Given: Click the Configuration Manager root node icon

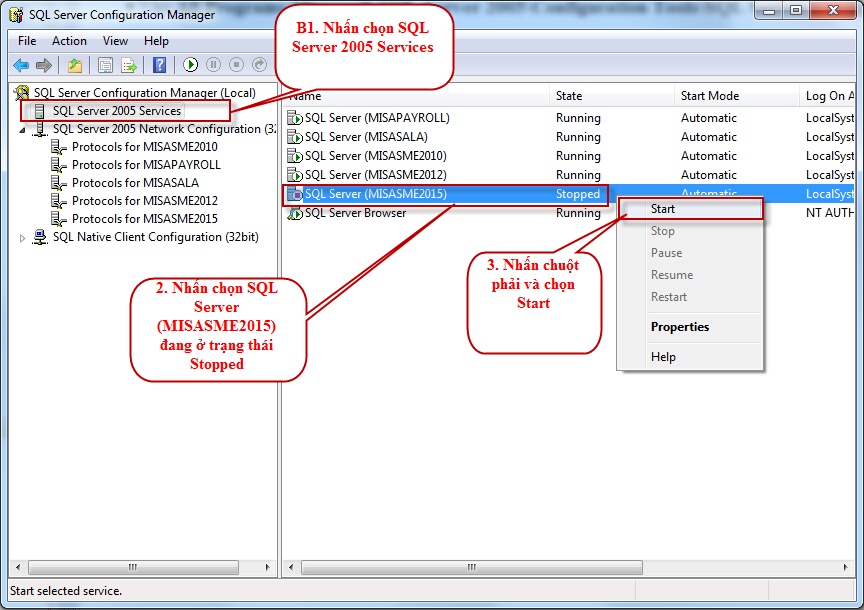Looking at the screenshot, I should tap(21, 93).
